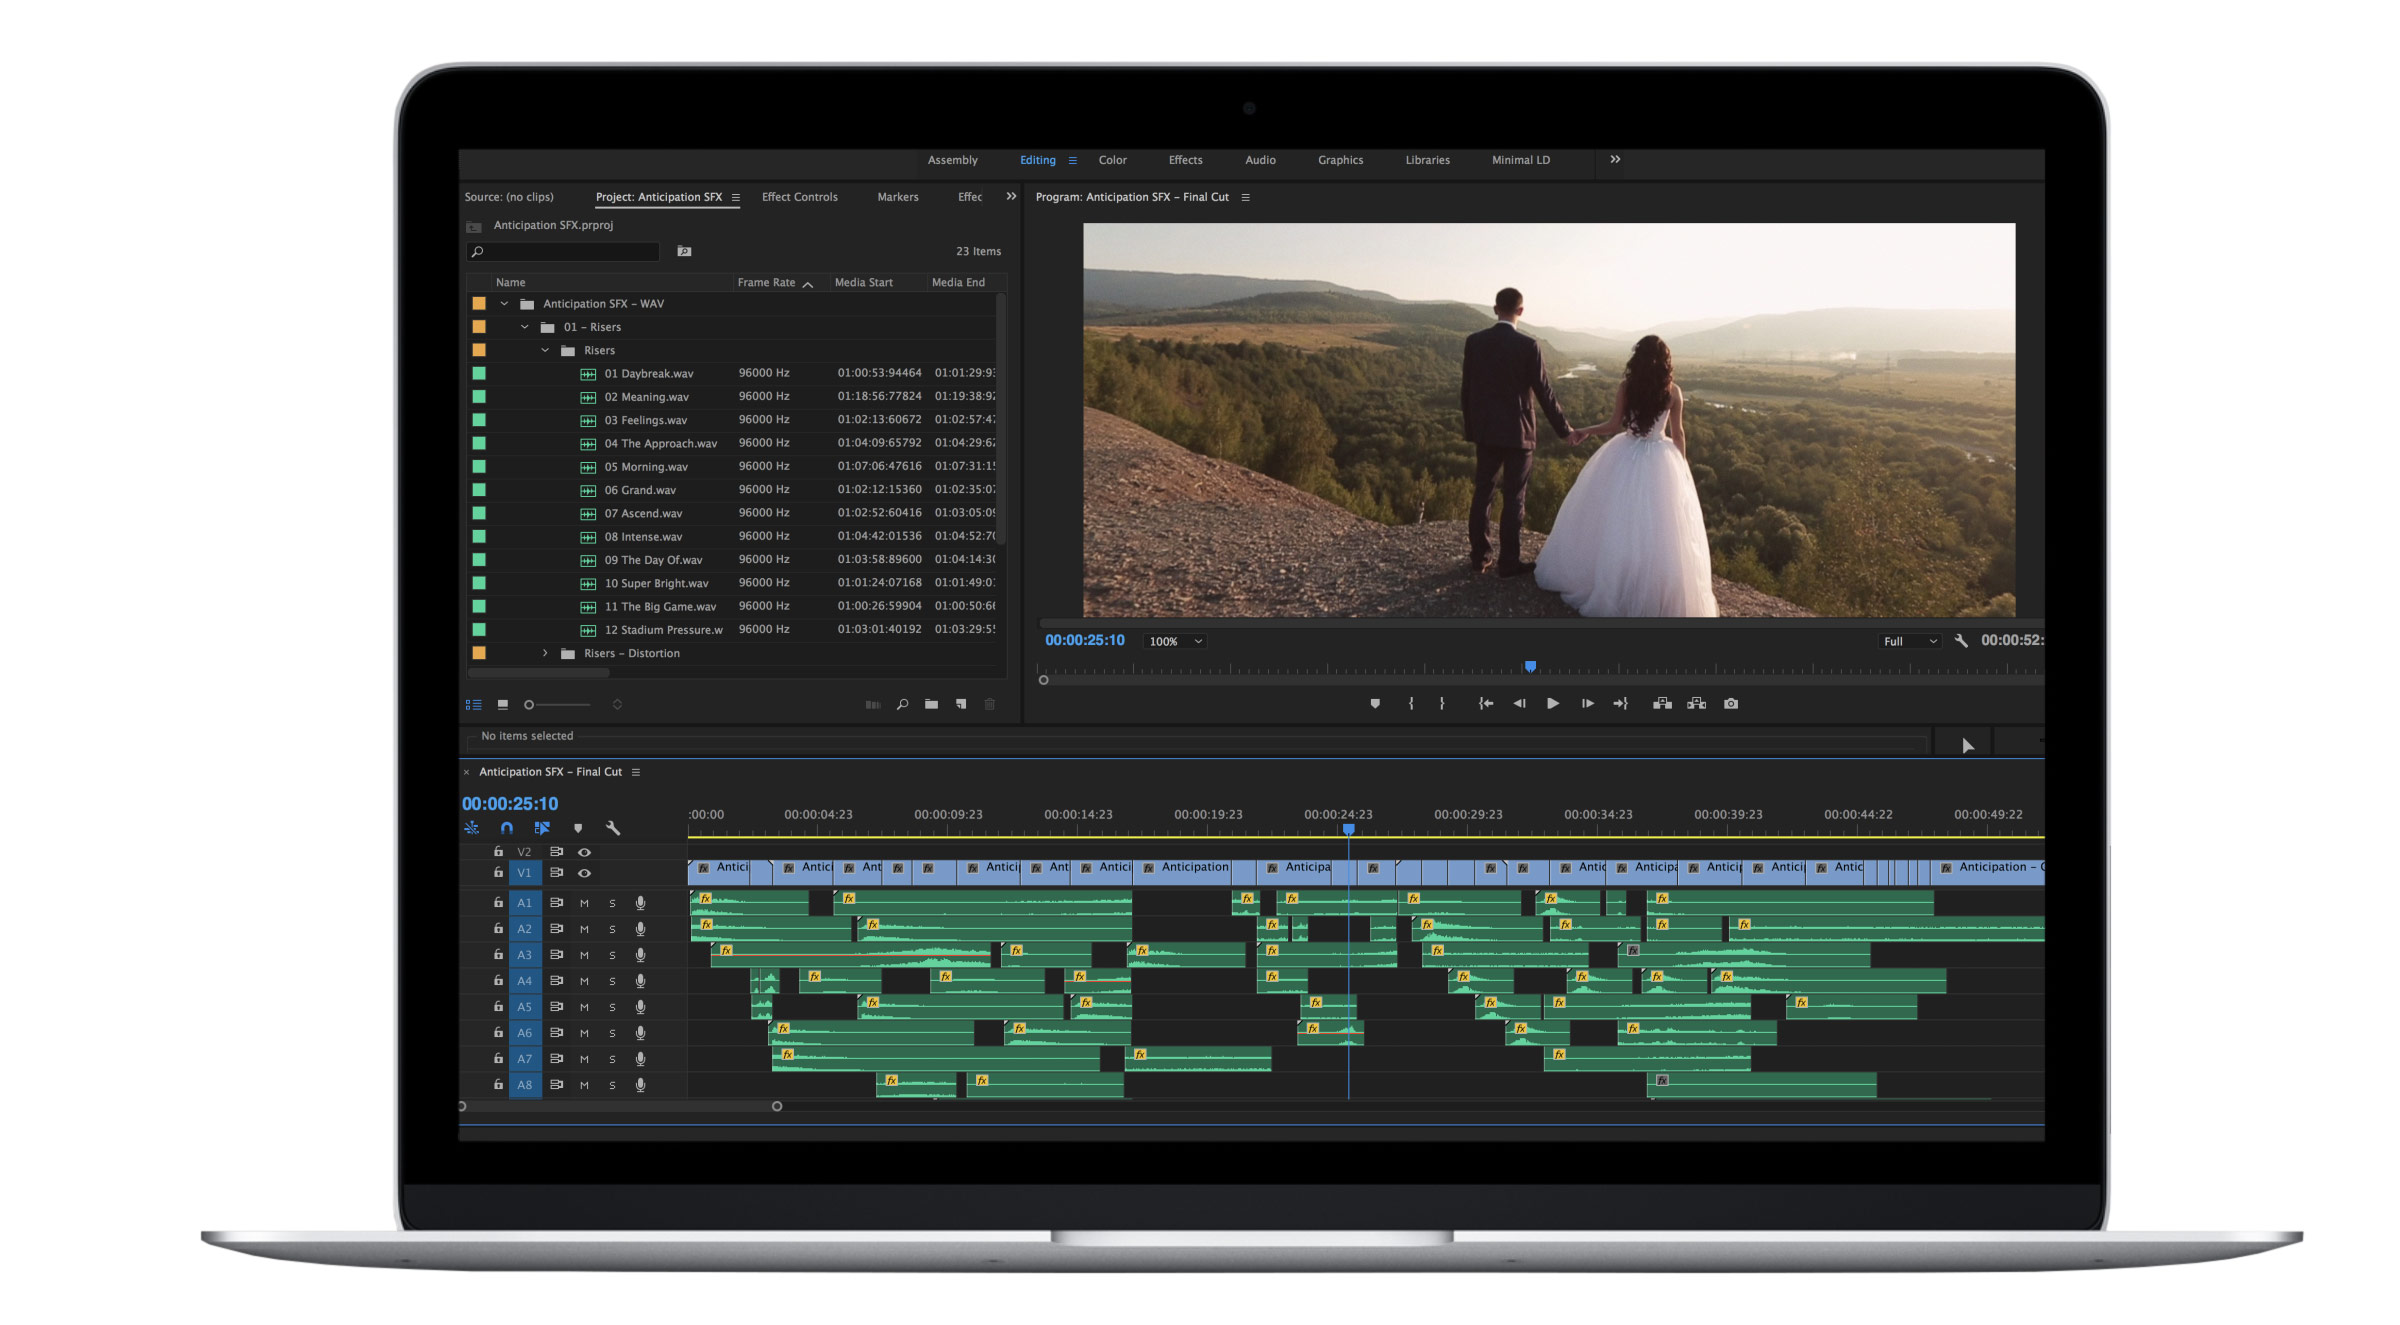The height and width of the screenshot is (1325, 2400).
Task: Adjust project thumbnail size slider
Action: [x=557, y=705]
